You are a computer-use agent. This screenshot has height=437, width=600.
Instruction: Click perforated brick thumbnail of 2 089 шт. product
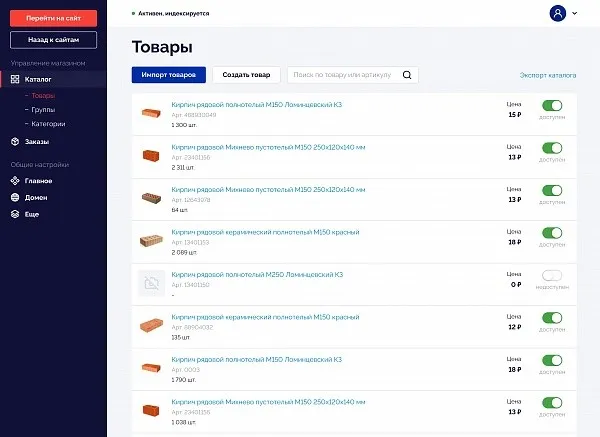click(151, 241)
